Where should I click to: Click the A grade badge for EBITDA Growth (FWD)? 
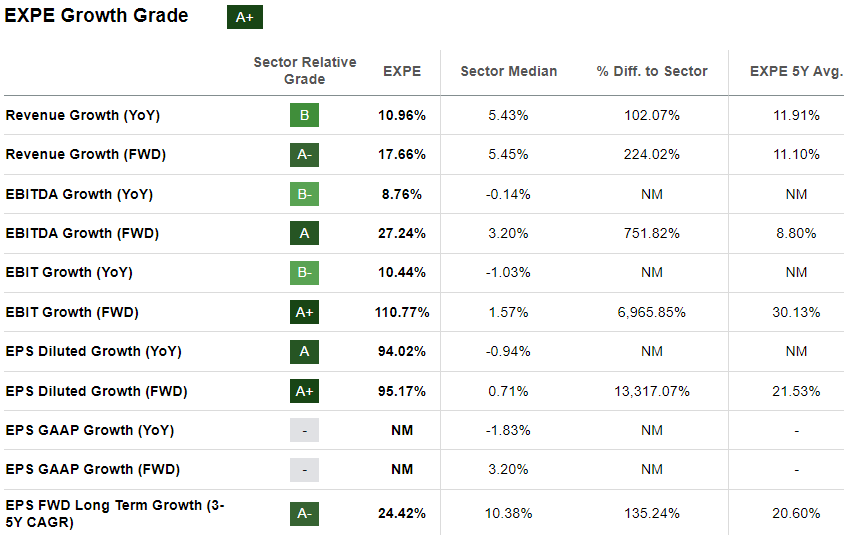coord(304,233)
